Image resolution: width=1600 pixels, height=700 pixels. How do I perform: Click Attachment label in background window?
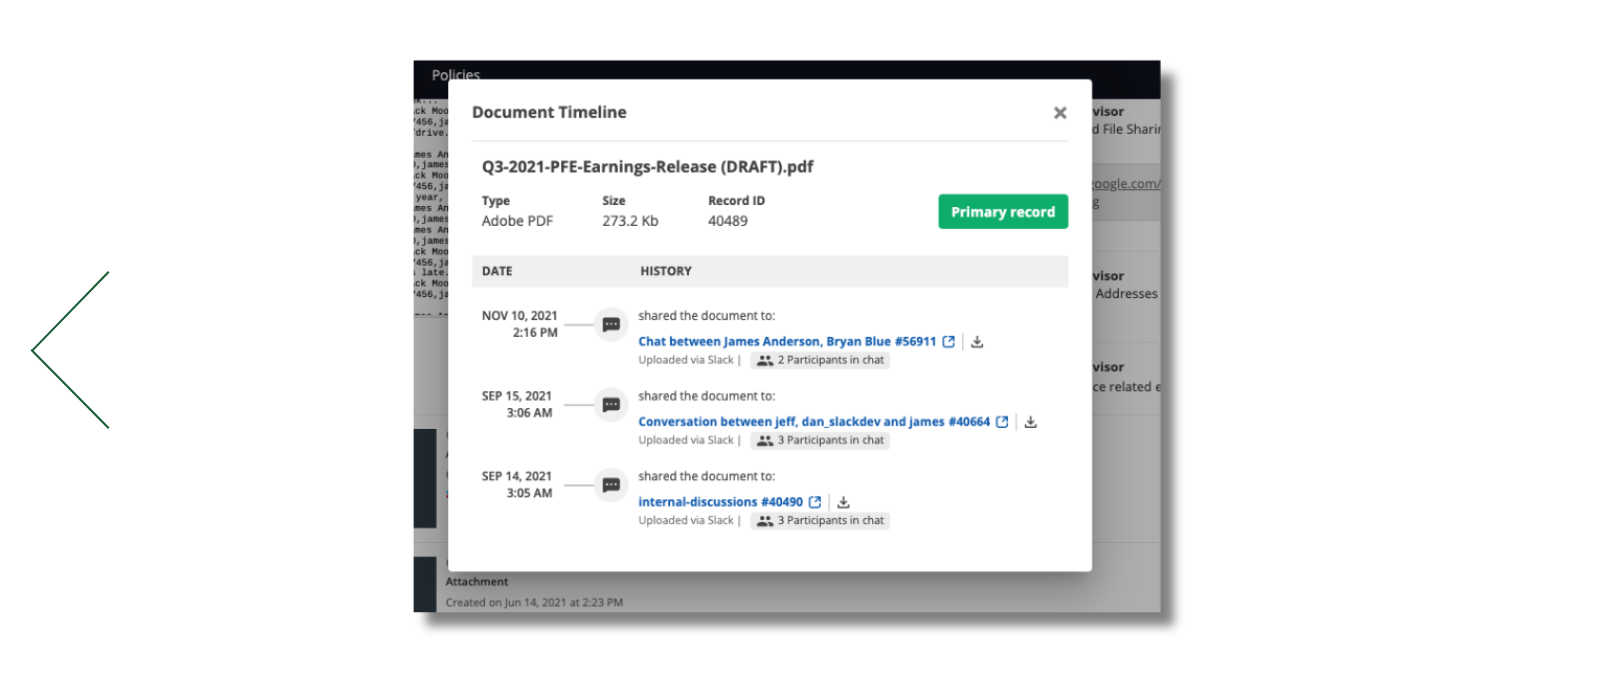coord(477,581)
